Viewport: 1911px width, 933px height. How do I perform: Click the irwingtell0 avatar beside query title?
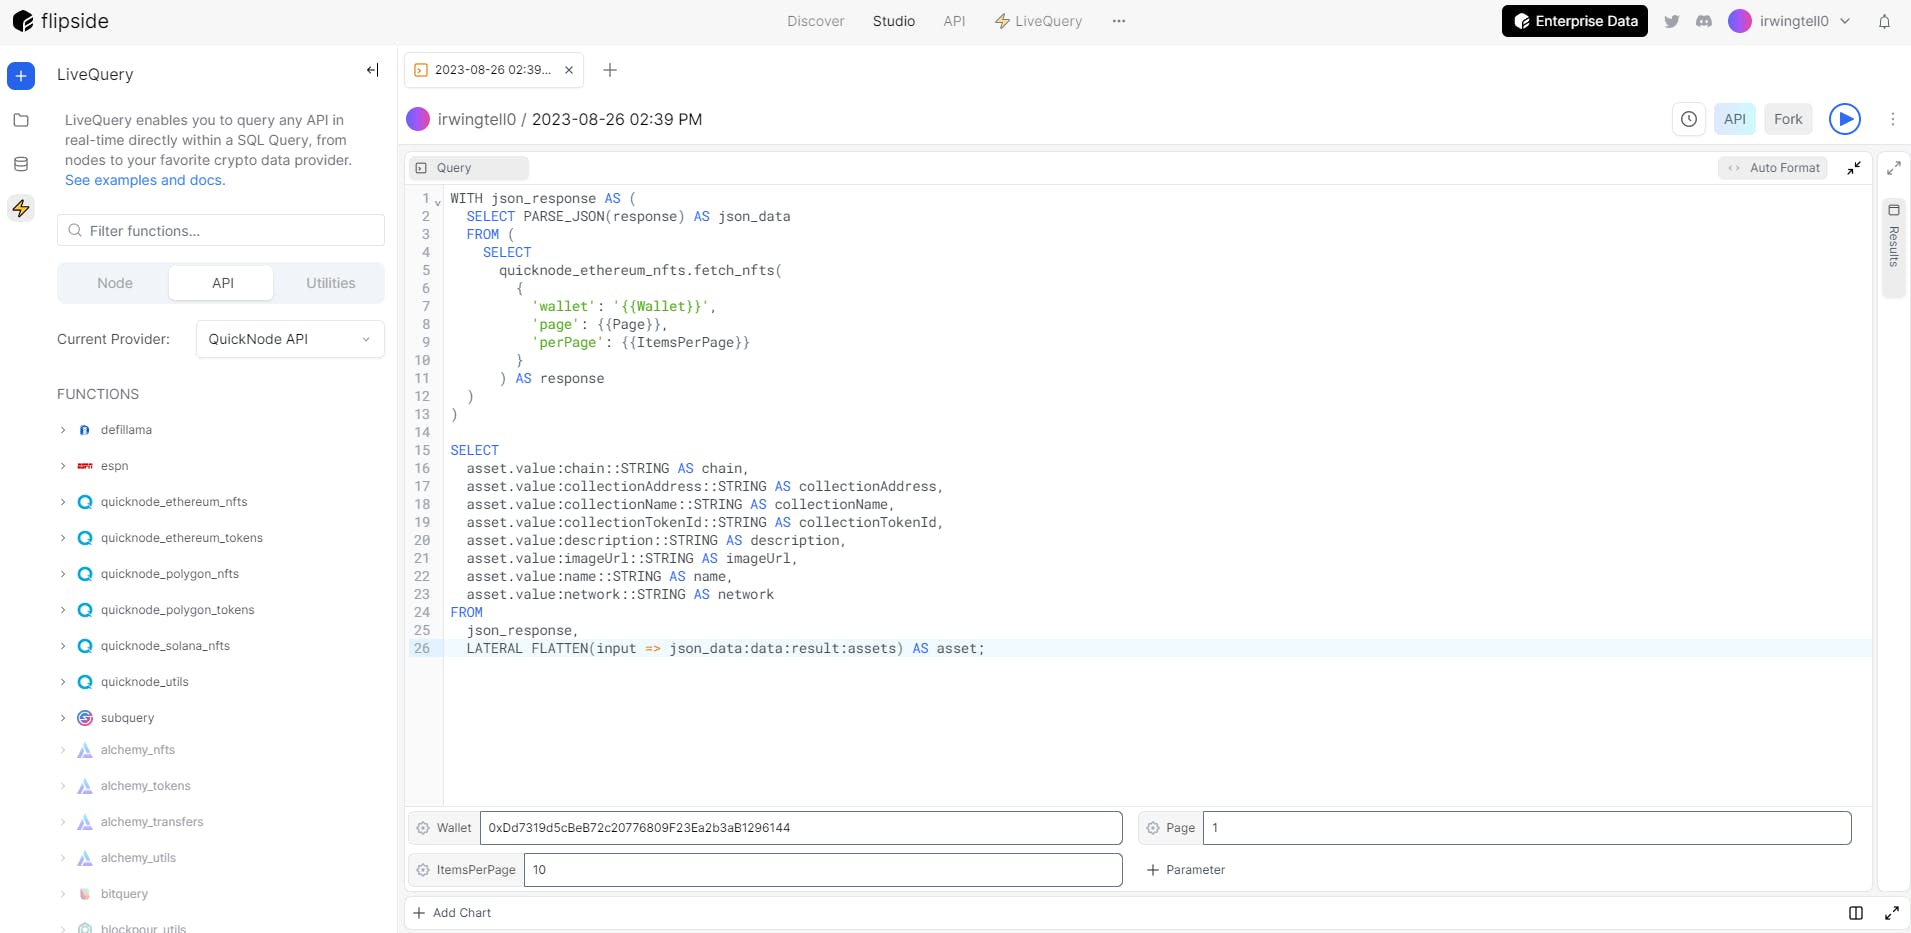[418, 119]
